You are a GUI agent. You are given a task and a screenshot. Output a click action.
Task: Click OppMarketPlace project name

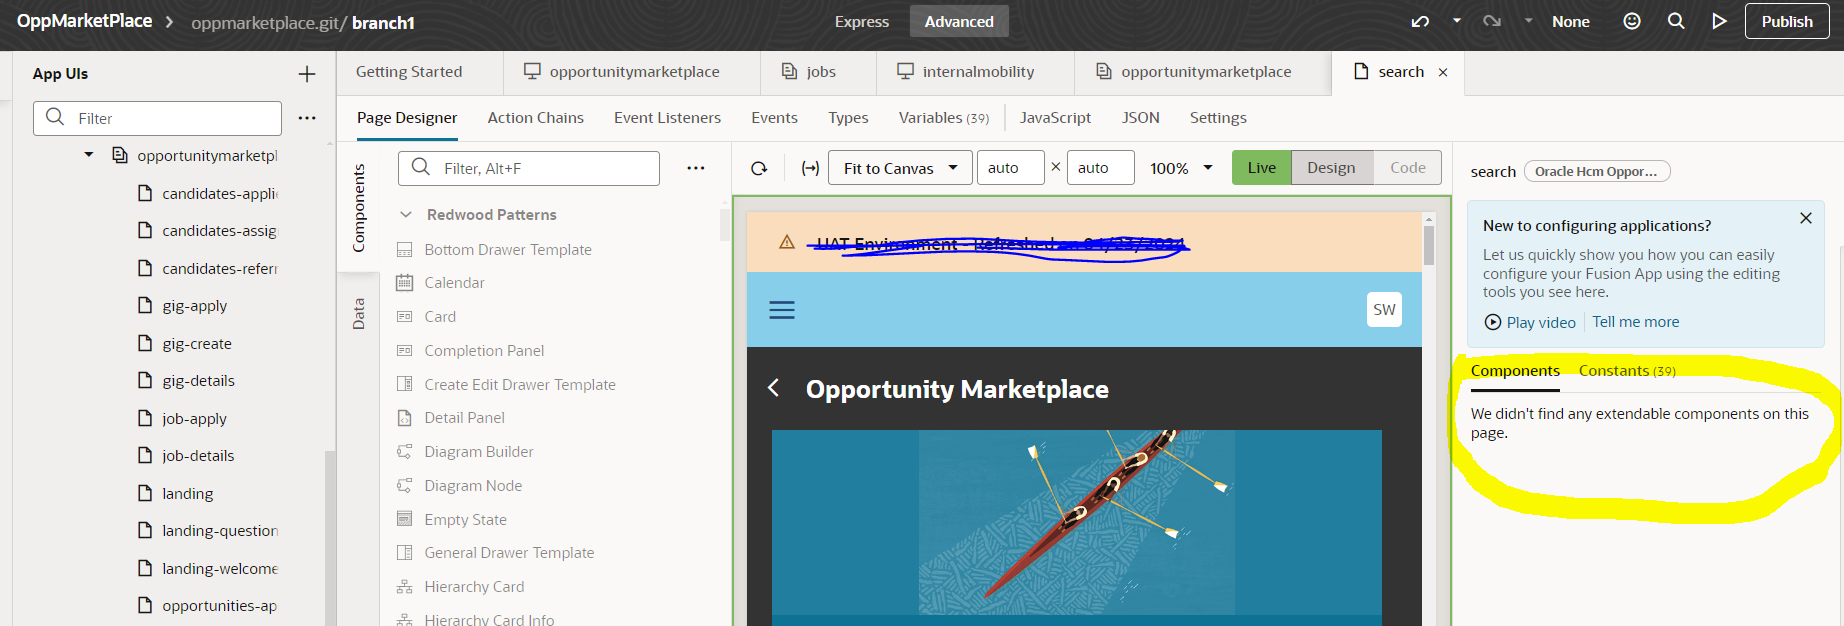point(85,21)
